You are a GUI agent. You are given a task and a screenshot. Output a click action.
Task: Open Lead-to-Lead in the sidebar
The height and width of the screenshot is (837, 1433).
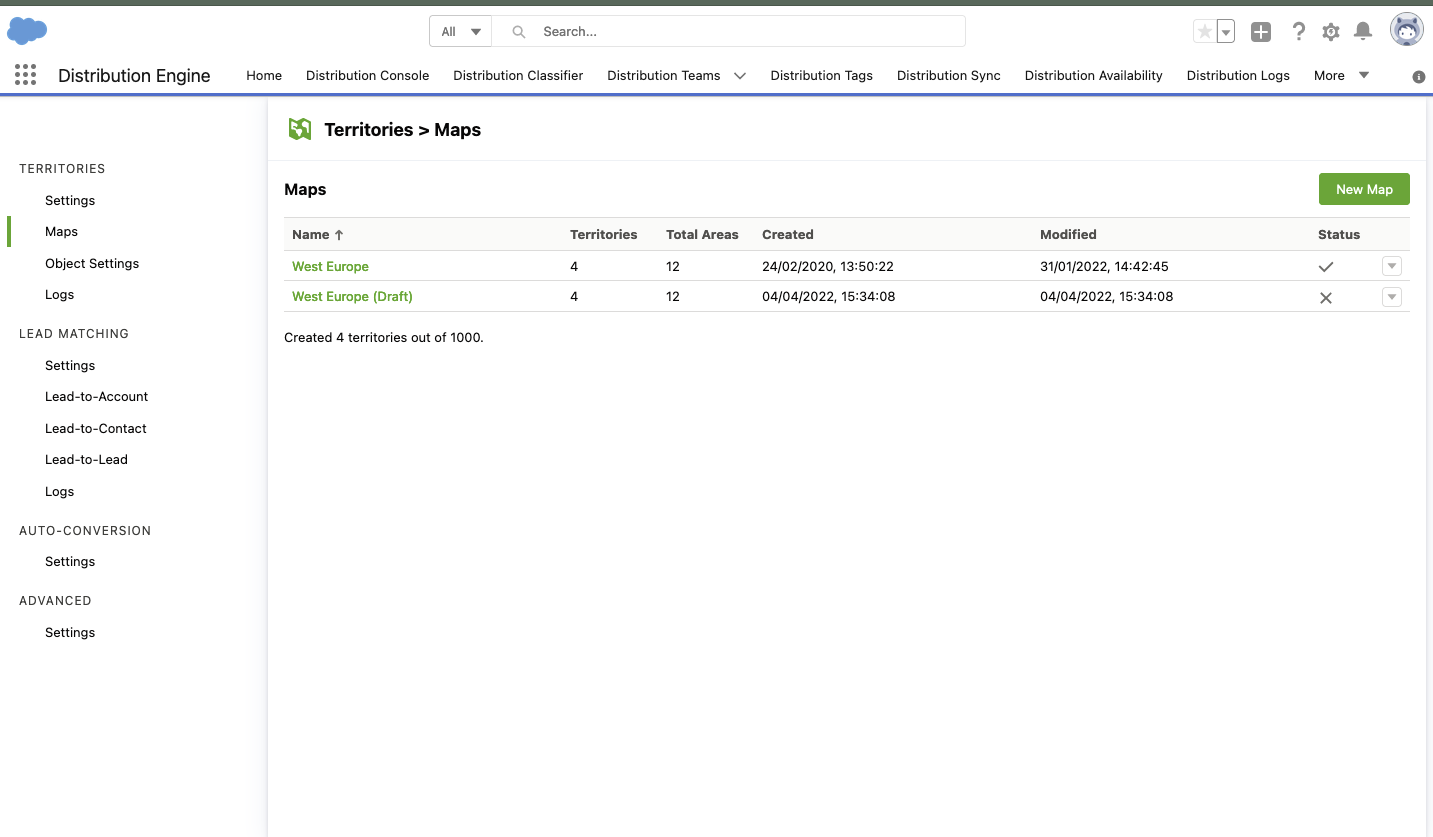pos(86,460)
